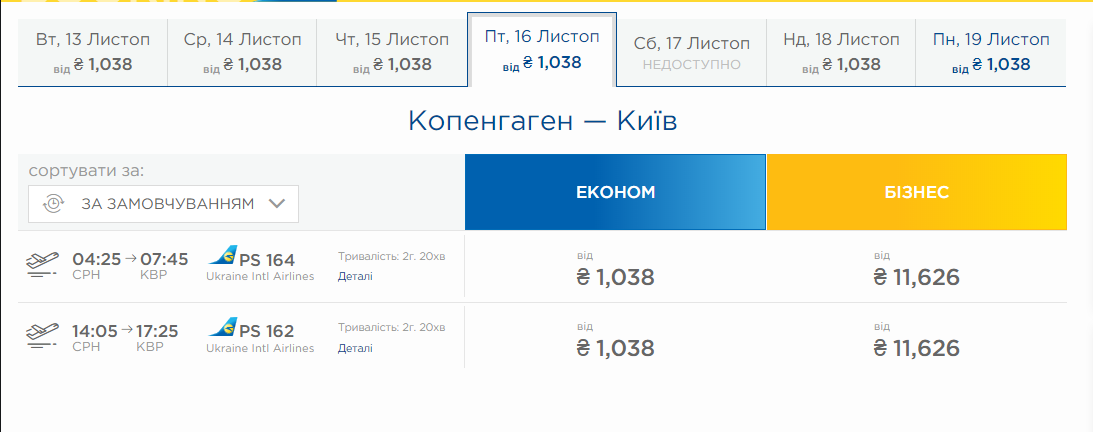Choose the Нд, 18 Листоп date tab
The image size is (1093, 432).
[x=841, y=52]
